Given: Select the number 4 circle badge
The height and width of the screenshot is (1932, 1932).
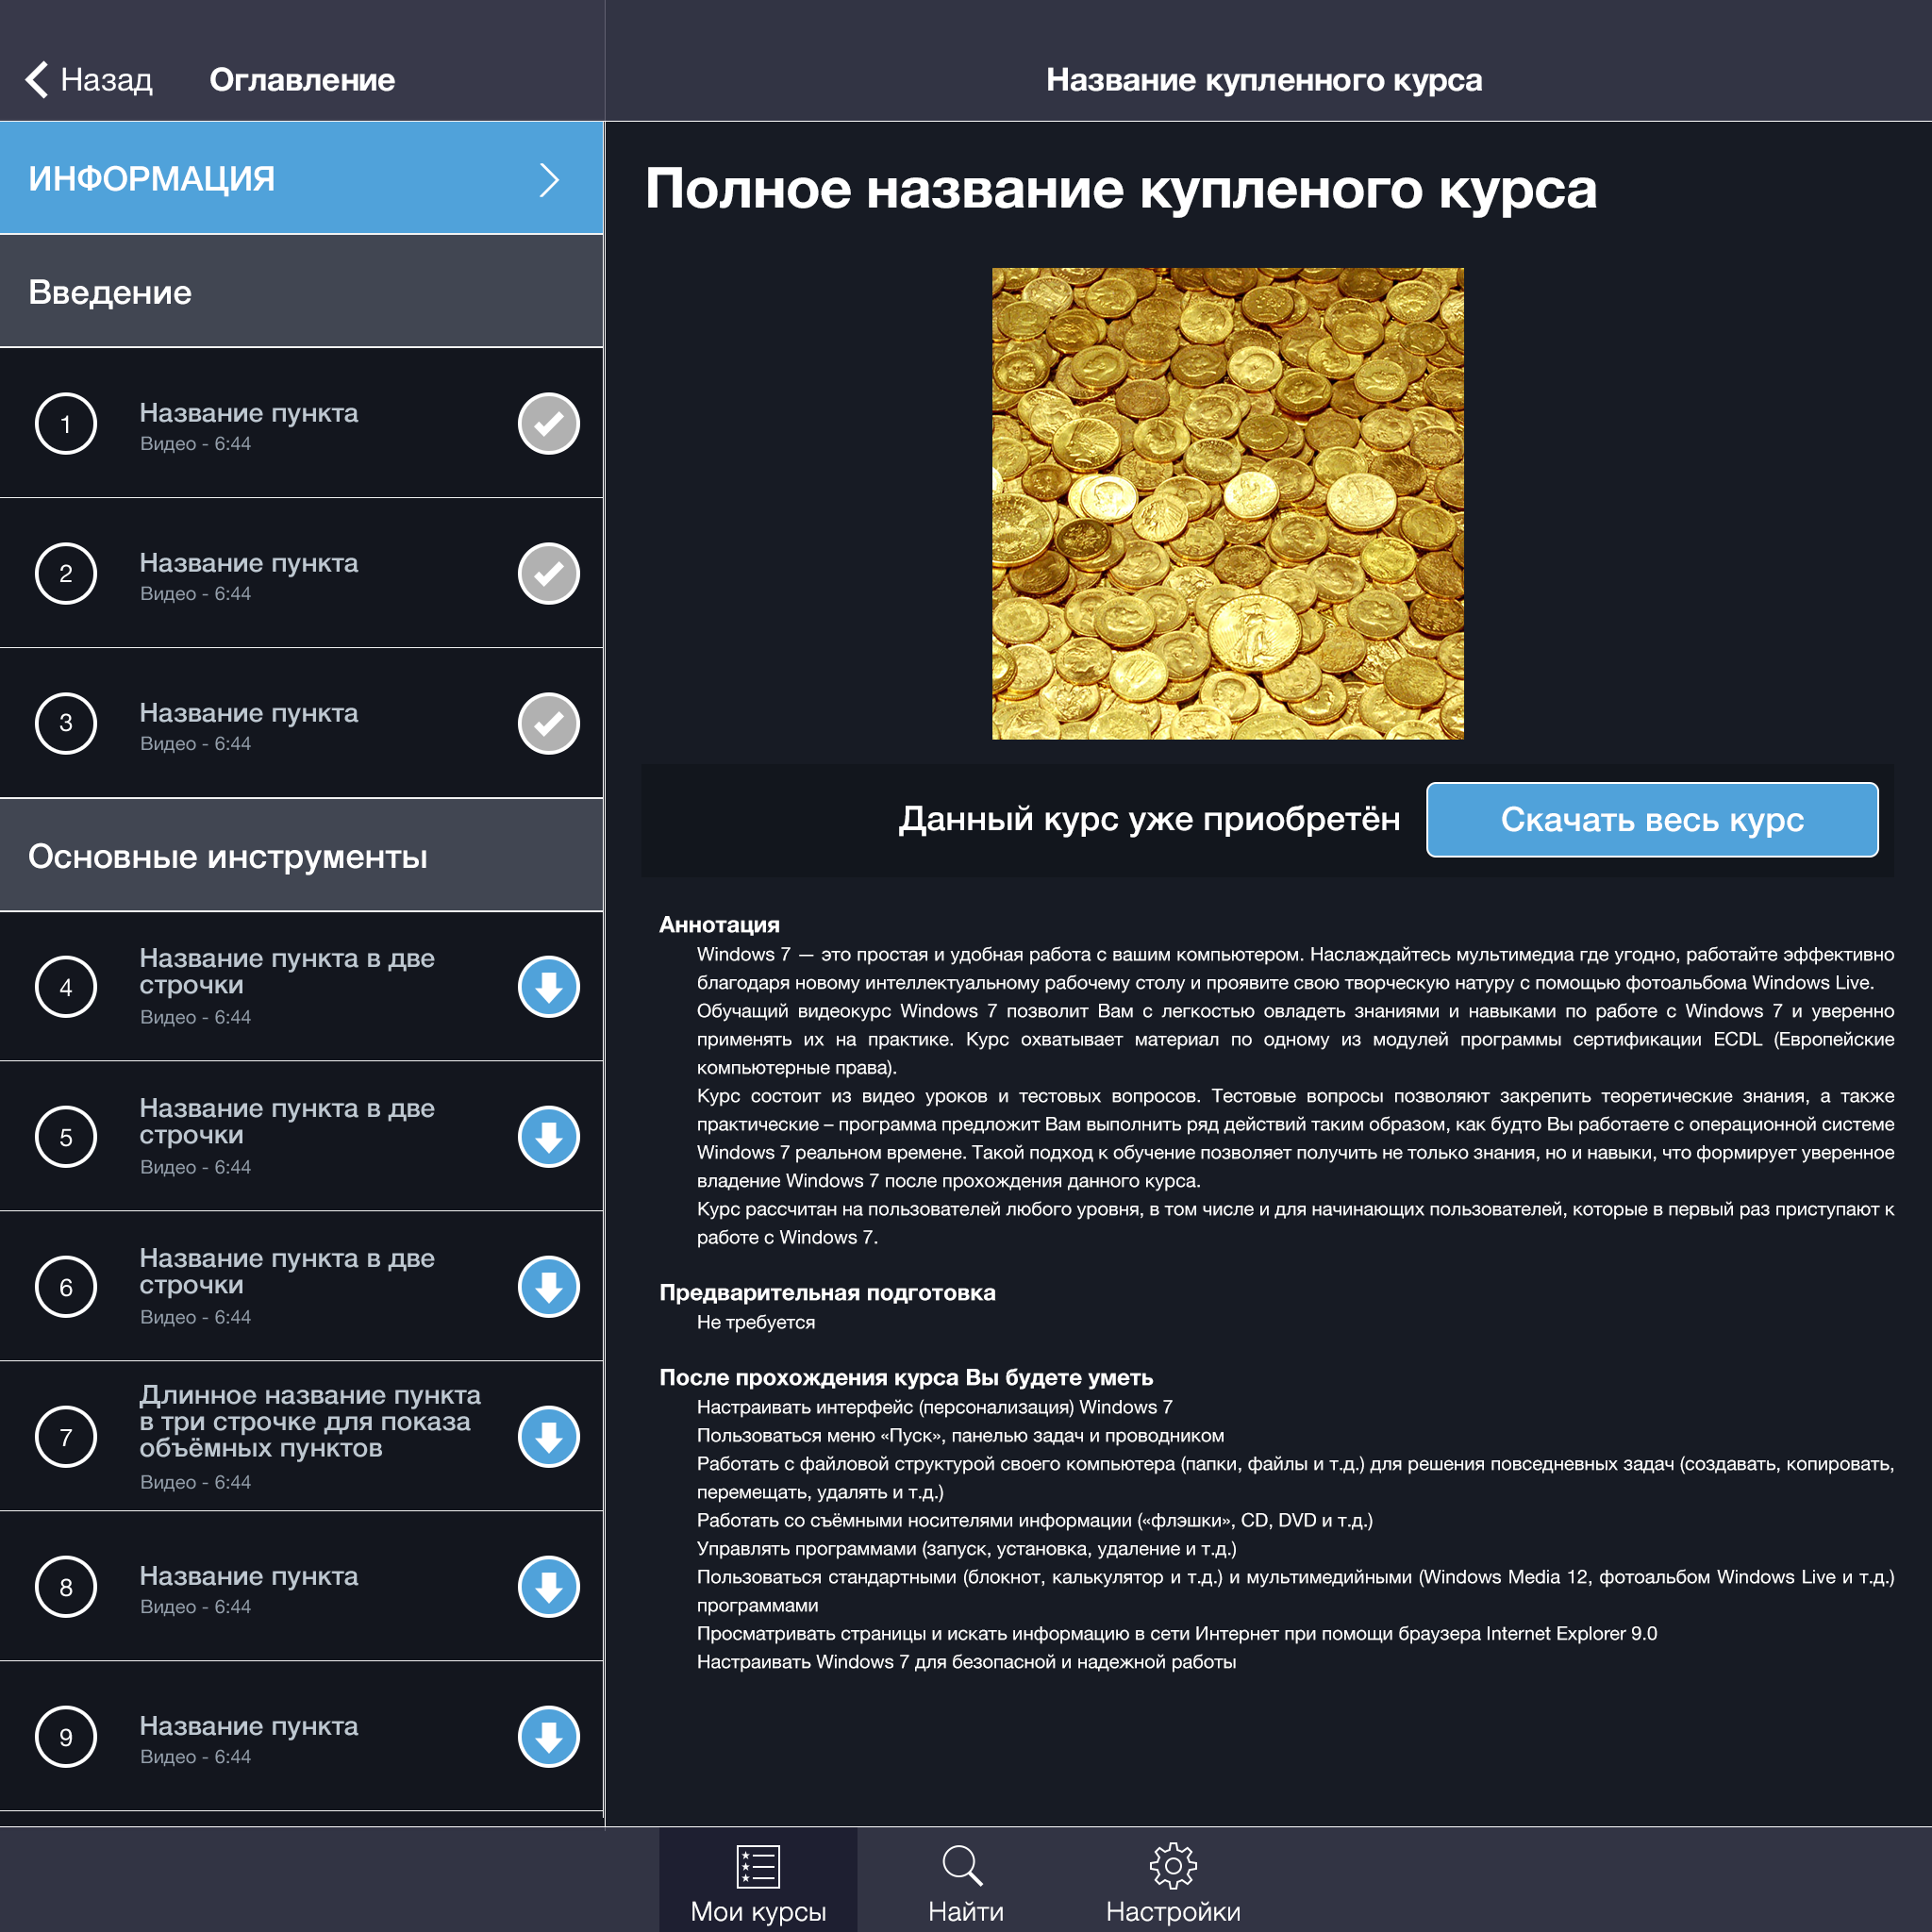Looking at the screenshot, I should 66,987.
